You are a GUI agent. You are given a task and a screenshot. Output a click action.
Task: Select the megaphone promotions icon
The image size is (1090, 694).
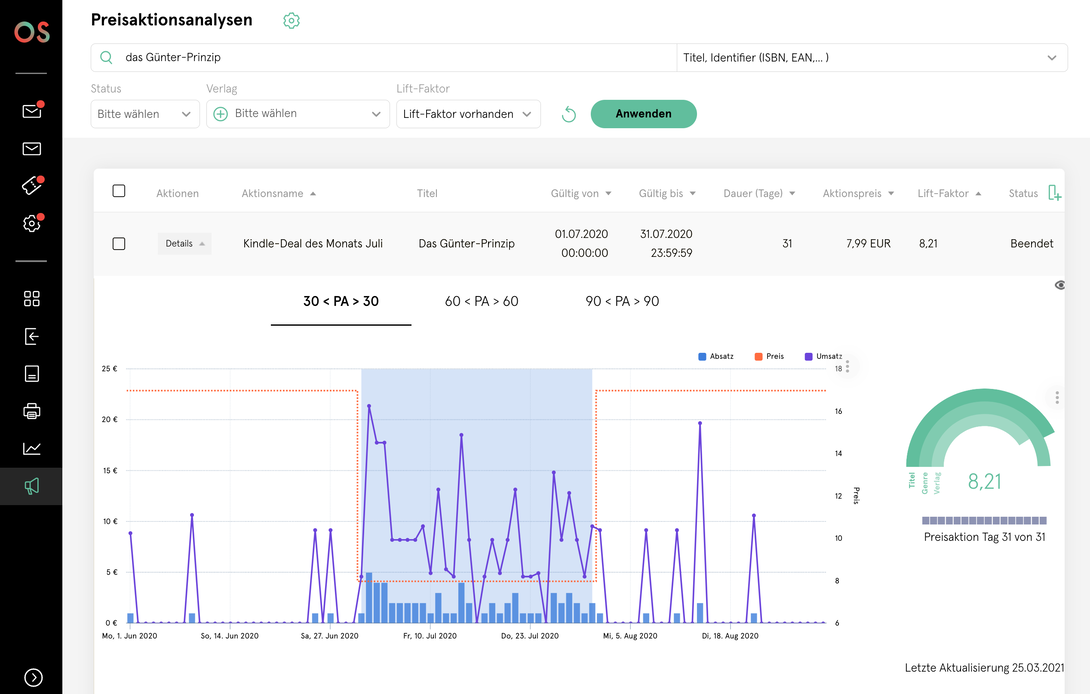[32, 486]
